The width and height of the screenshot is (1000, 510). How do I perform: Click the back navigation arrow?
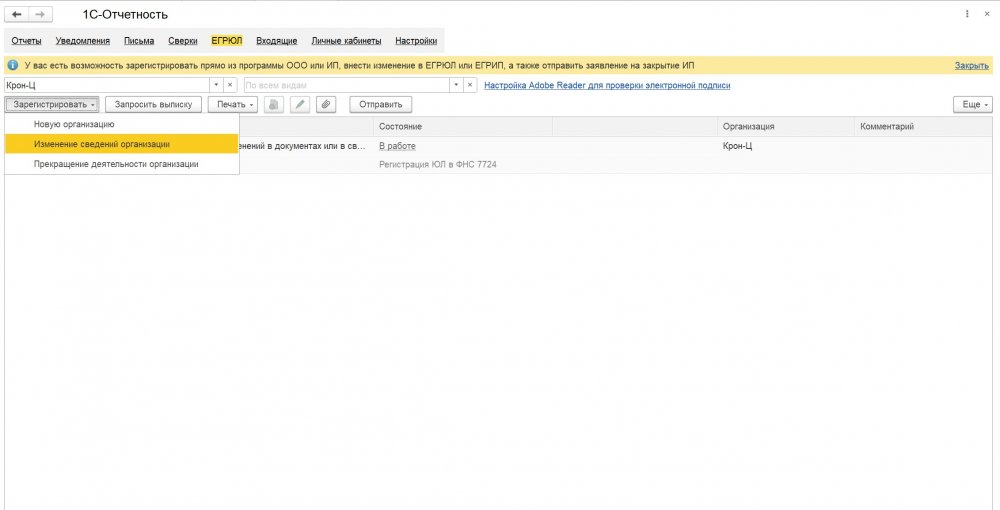[x=17, y=14]
